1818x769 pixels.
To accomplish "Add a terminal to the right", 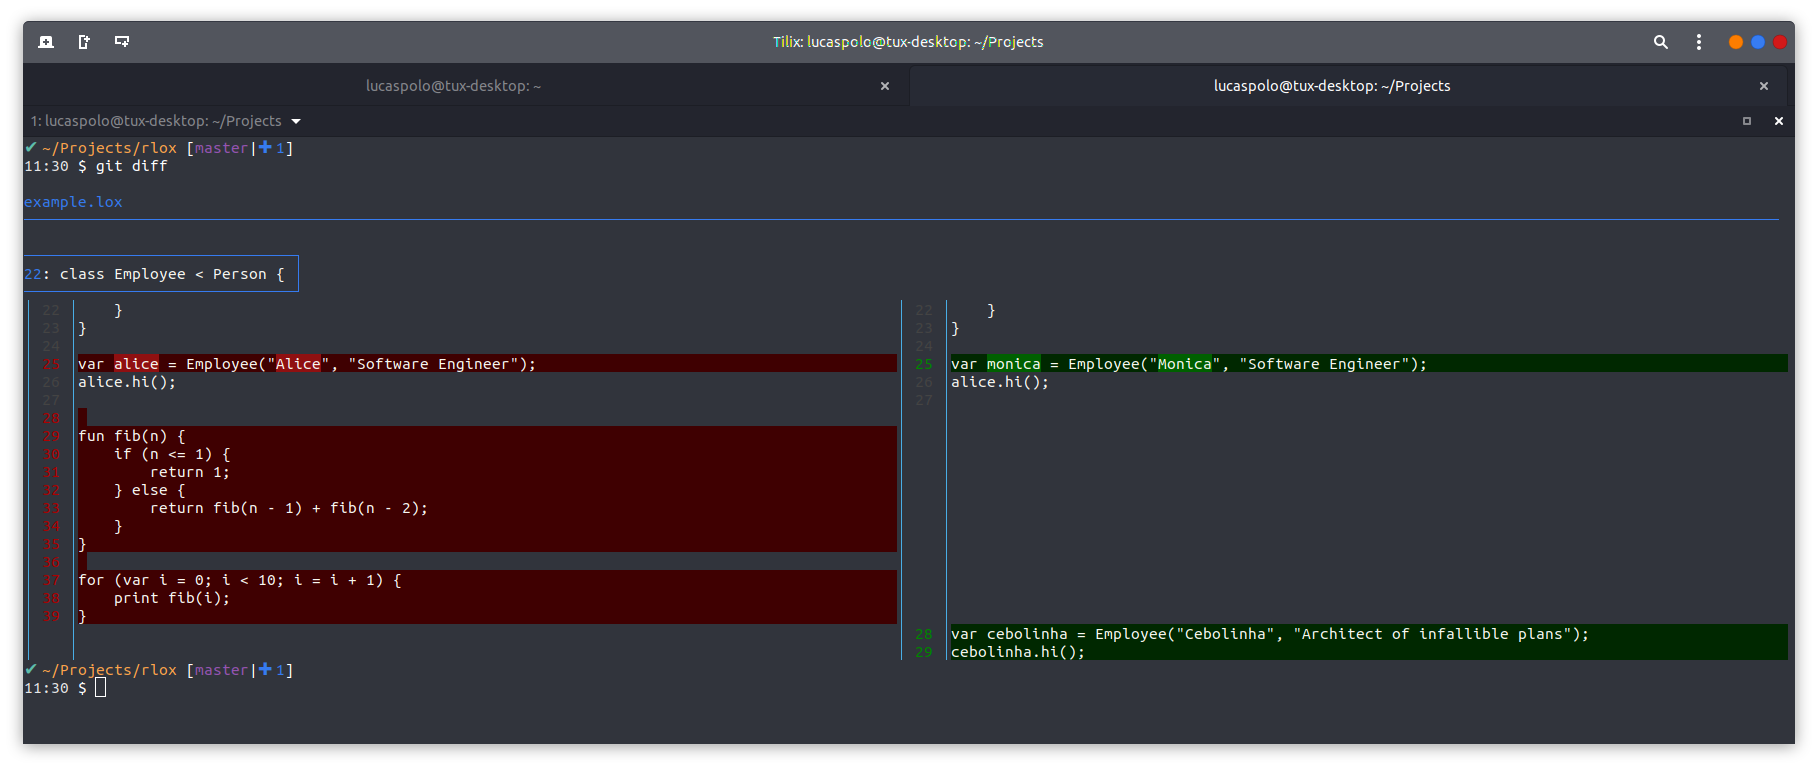I will coord(84,42).
